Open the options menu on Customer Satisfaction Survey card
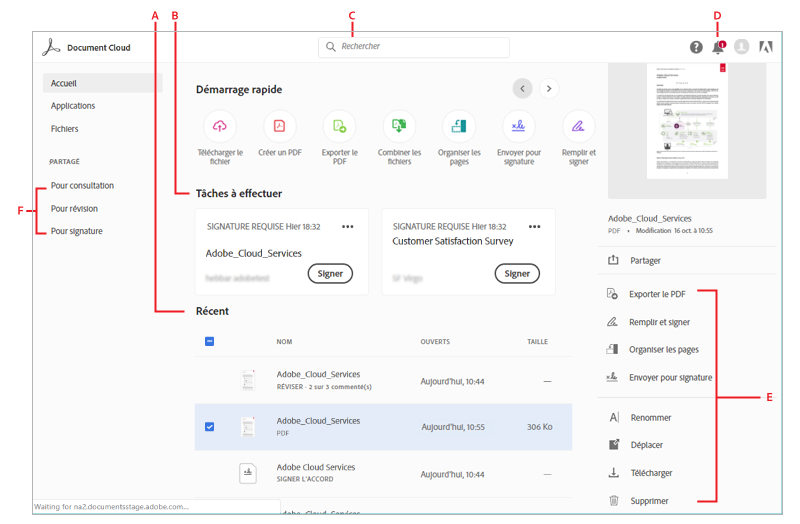Screen dimensions: 800x524 [535, 227]
